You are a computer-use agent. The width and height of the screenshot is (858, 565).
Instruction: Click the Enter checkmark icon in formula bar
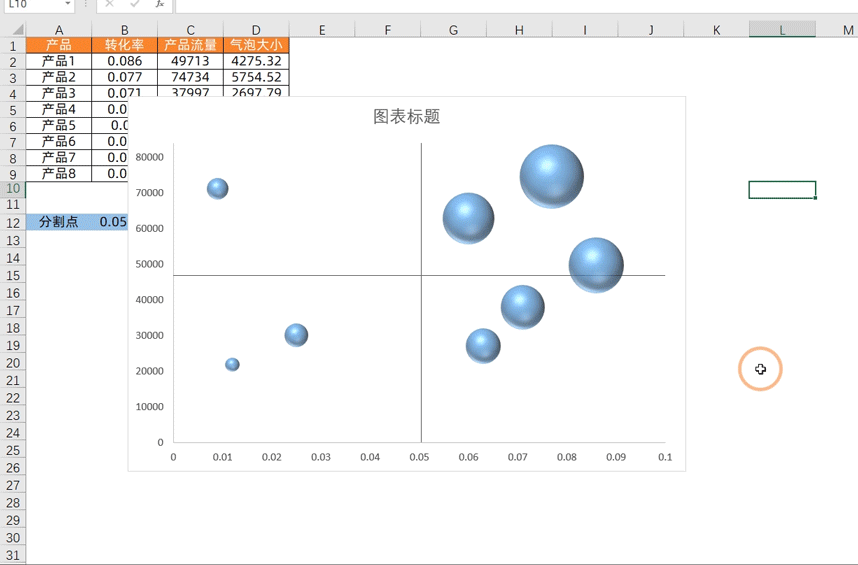tap(135, 5)
